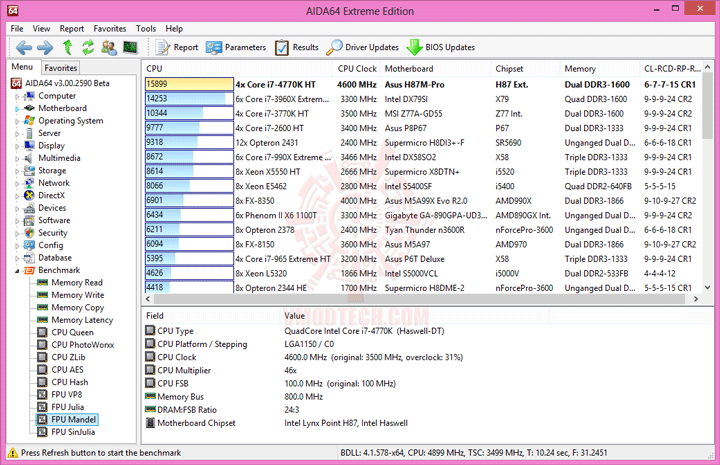Expand the Operating System node
Viewport: 720px width, 465px height.
pos(17,121)
